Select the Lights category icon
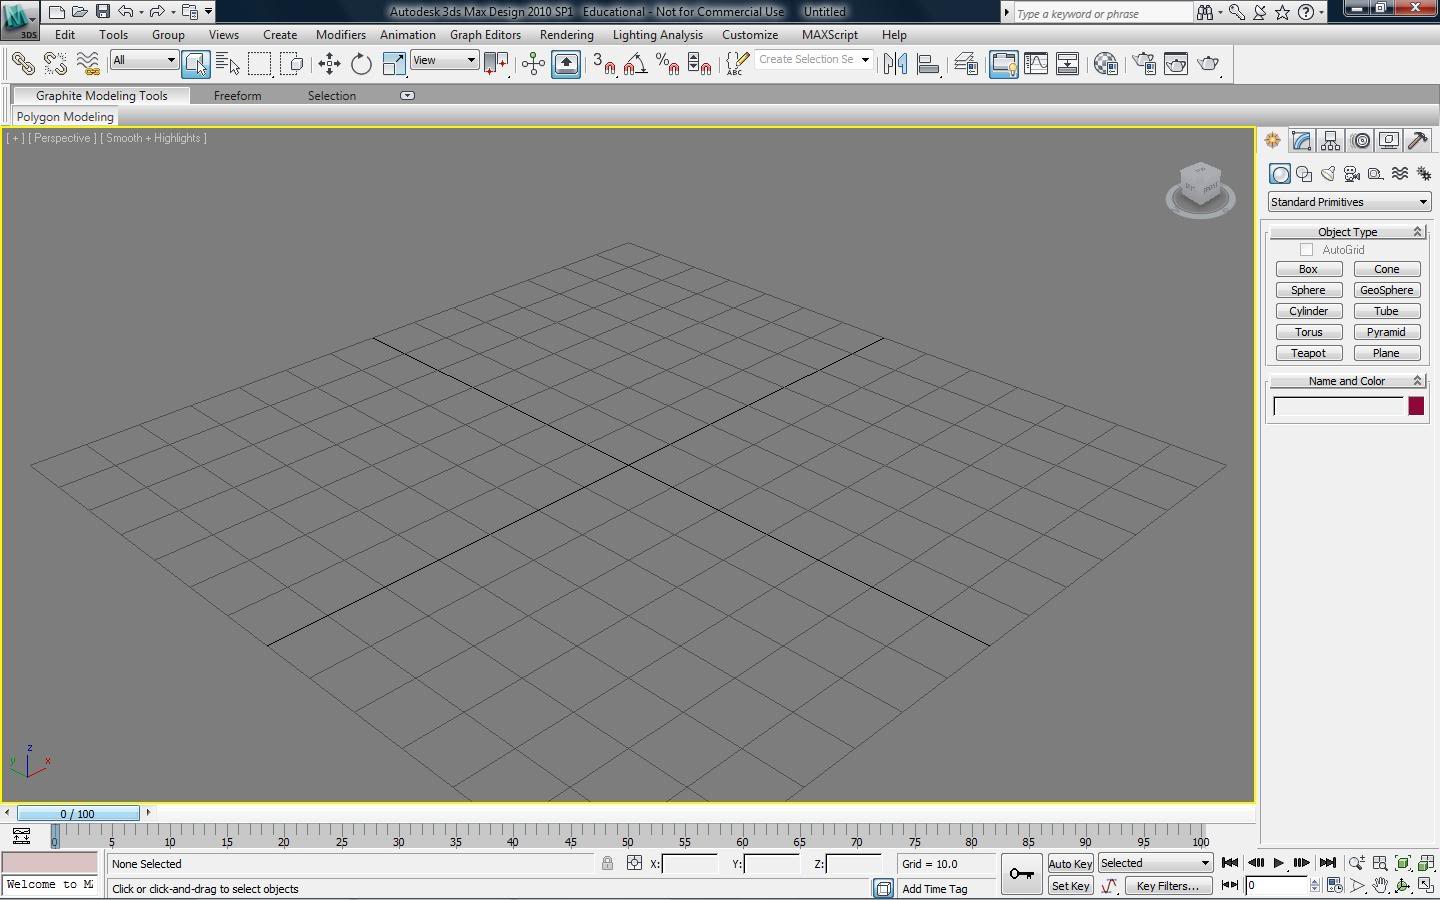The image size is (1440, 900). tap(1328, 174)
